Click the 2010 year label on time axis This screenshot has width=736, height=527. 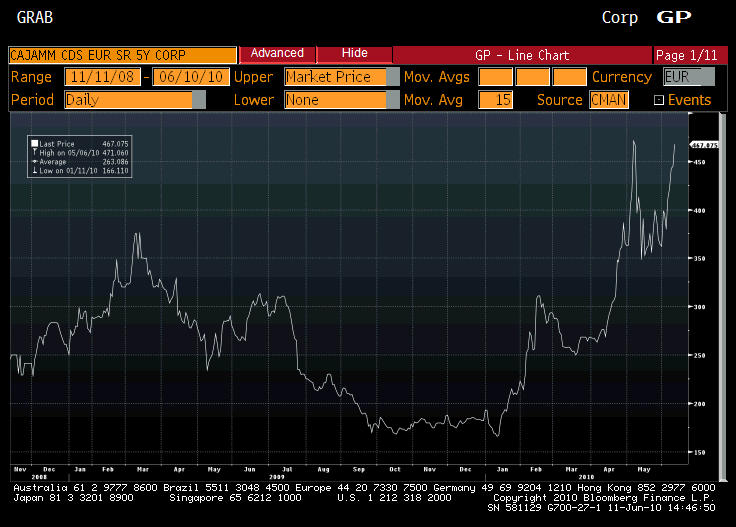click(586, 477)
